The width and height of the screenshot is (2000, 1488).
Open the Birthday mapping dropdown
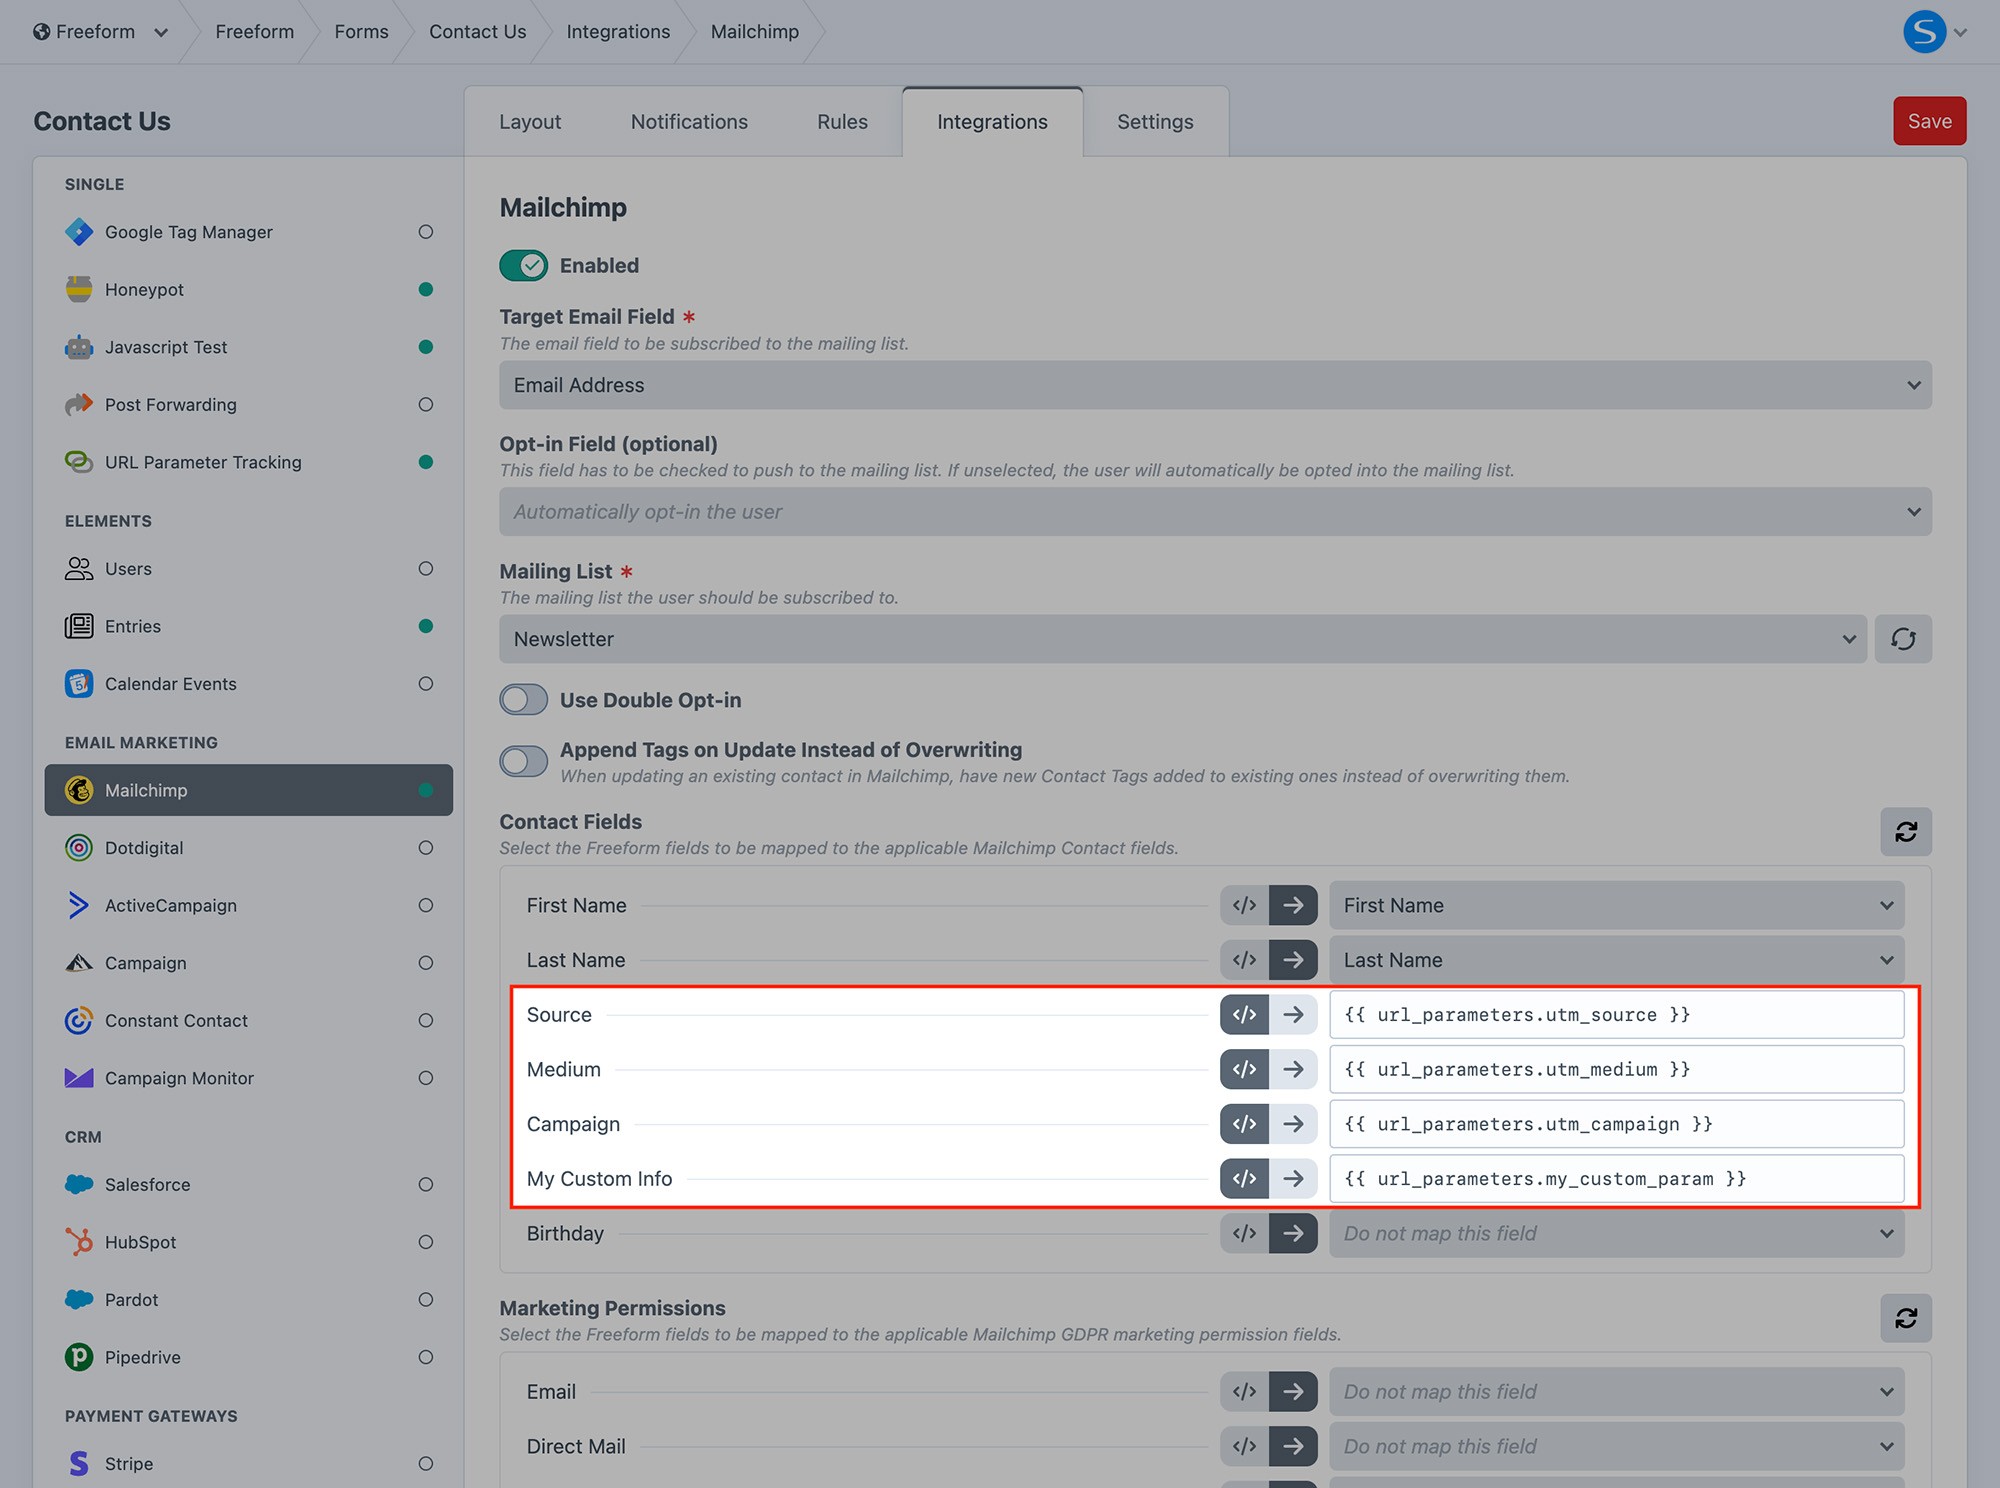point(1616,1234)
